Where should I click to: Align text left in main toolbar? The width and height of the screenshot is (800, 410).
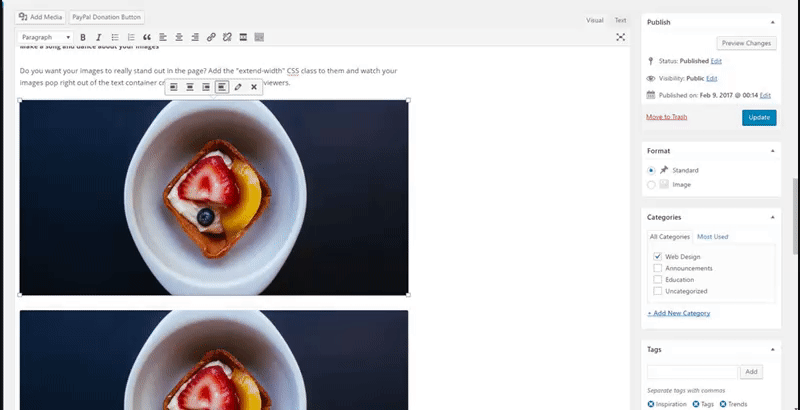(163, 37)
